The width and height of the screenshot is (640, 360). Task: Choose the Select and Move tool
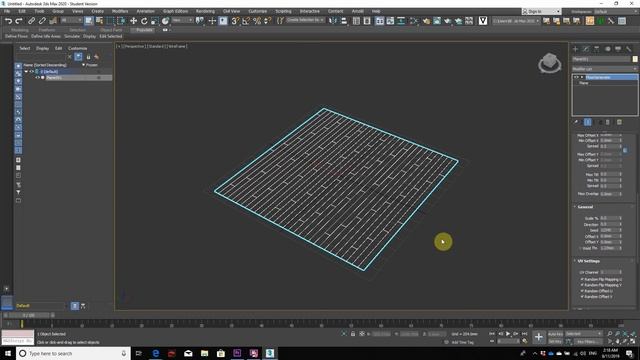[133, 21]
